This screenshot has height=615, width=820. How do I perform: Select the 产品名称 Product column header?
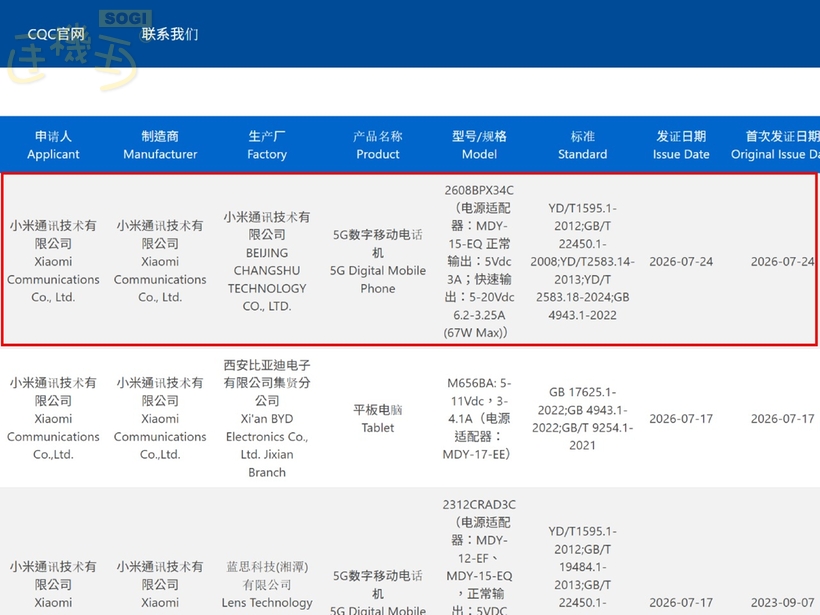tap(378, 145)
